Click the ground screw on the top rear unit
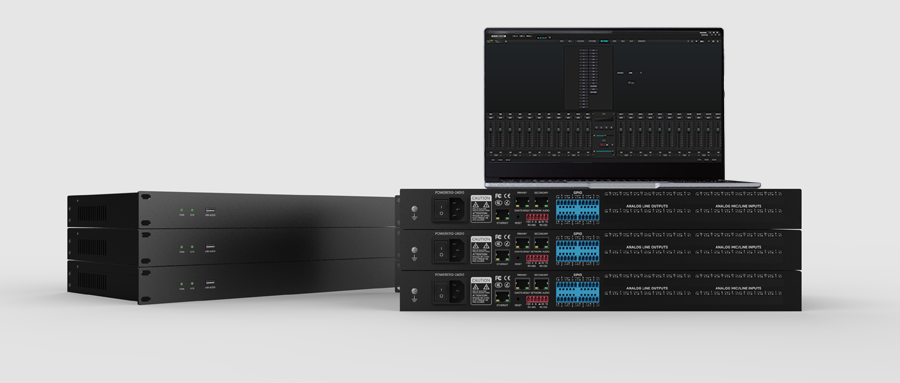The width and height of the screenshot is (900, 383). point(414,210)
